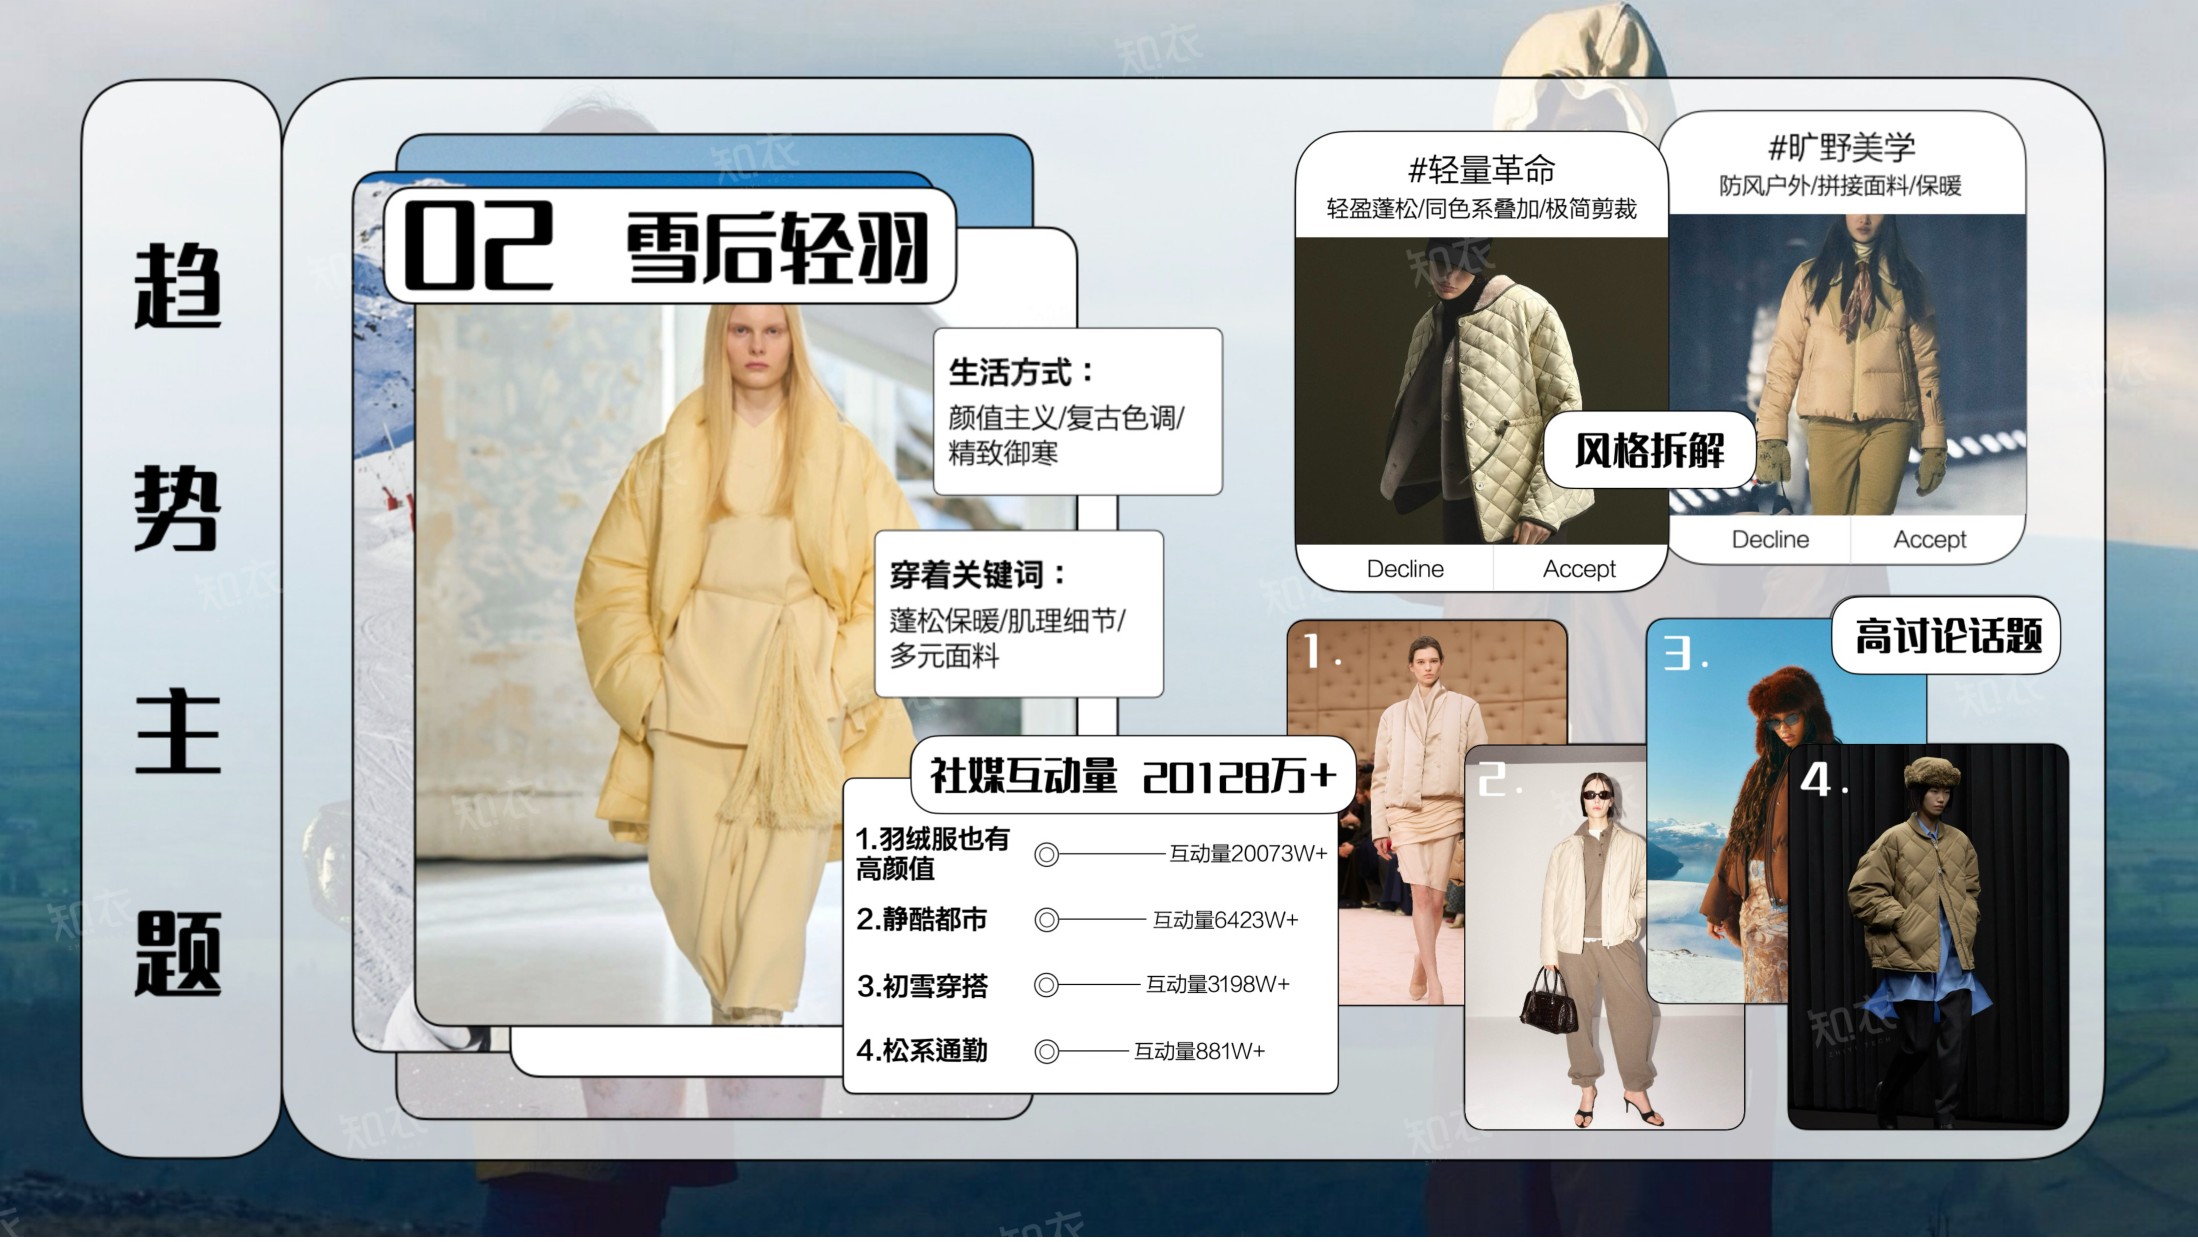Click the circle marker beside 羽绒服也有高颜值
The image size is (2198, 1242).
click(1046, 855)
